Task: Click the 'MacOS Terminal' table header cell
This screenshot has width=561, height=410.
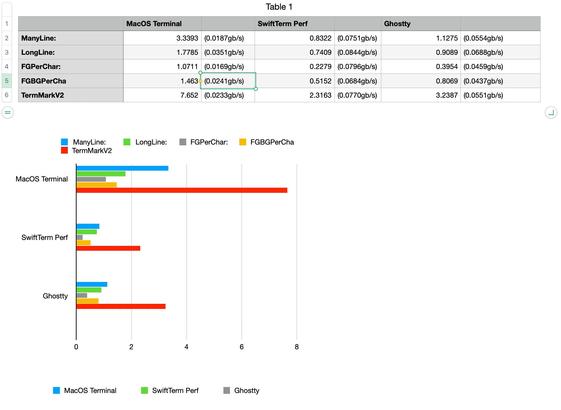Action: [163, 24]
